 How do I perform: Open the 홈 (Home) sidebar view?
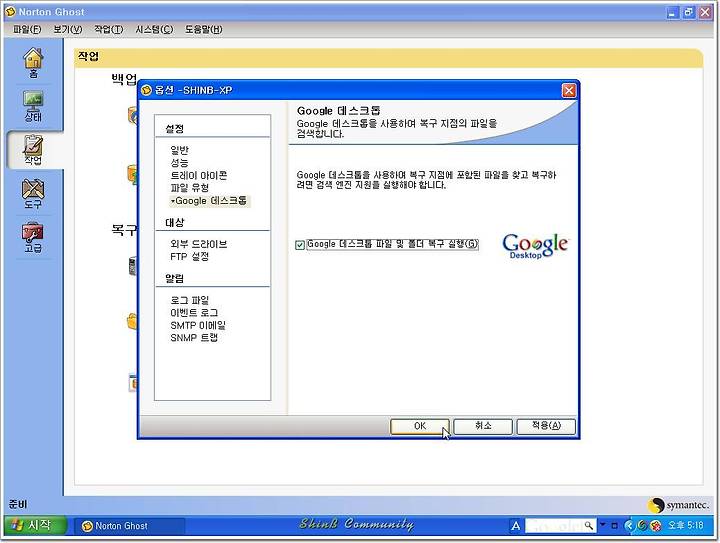point(33,63)
